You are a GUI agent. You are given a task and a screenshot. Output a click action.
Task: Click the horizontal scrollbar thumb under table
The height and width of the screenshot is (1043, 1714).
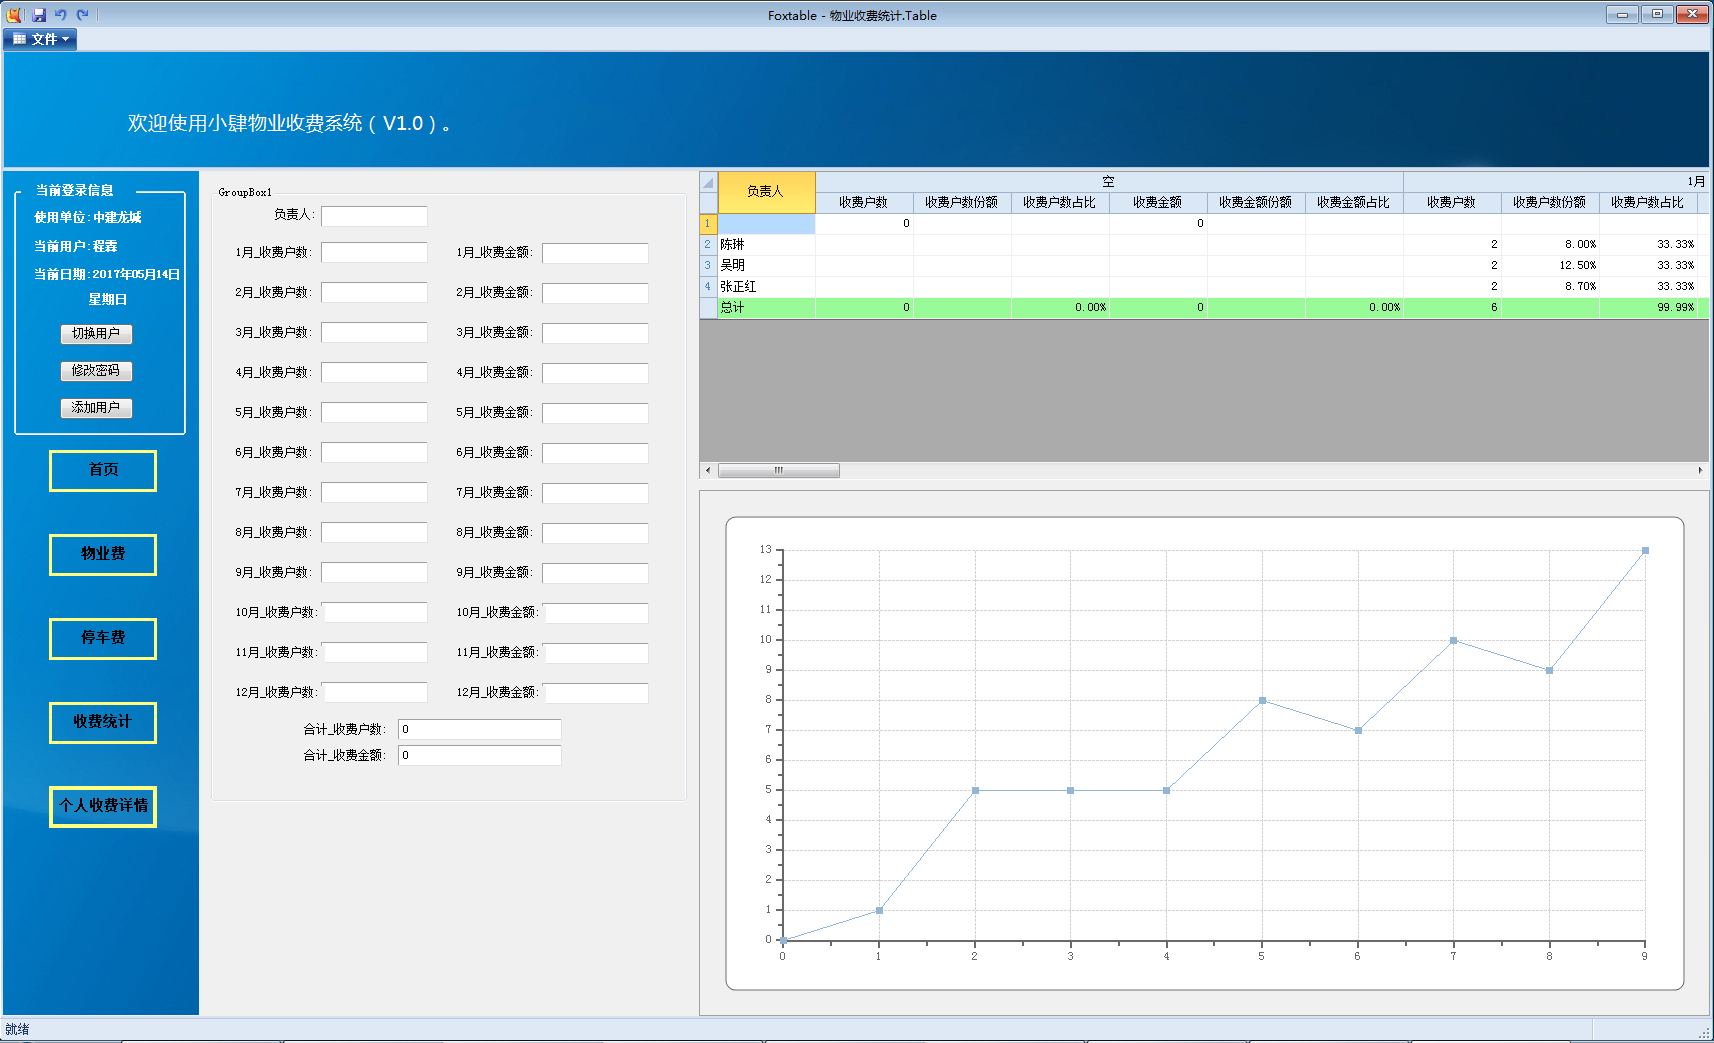coord(779,470)
